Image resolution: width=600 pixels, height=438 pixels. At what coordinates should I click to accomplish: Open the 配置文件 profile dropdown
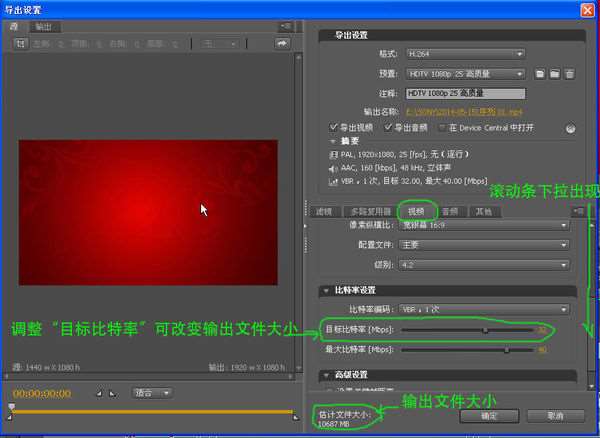484,245
